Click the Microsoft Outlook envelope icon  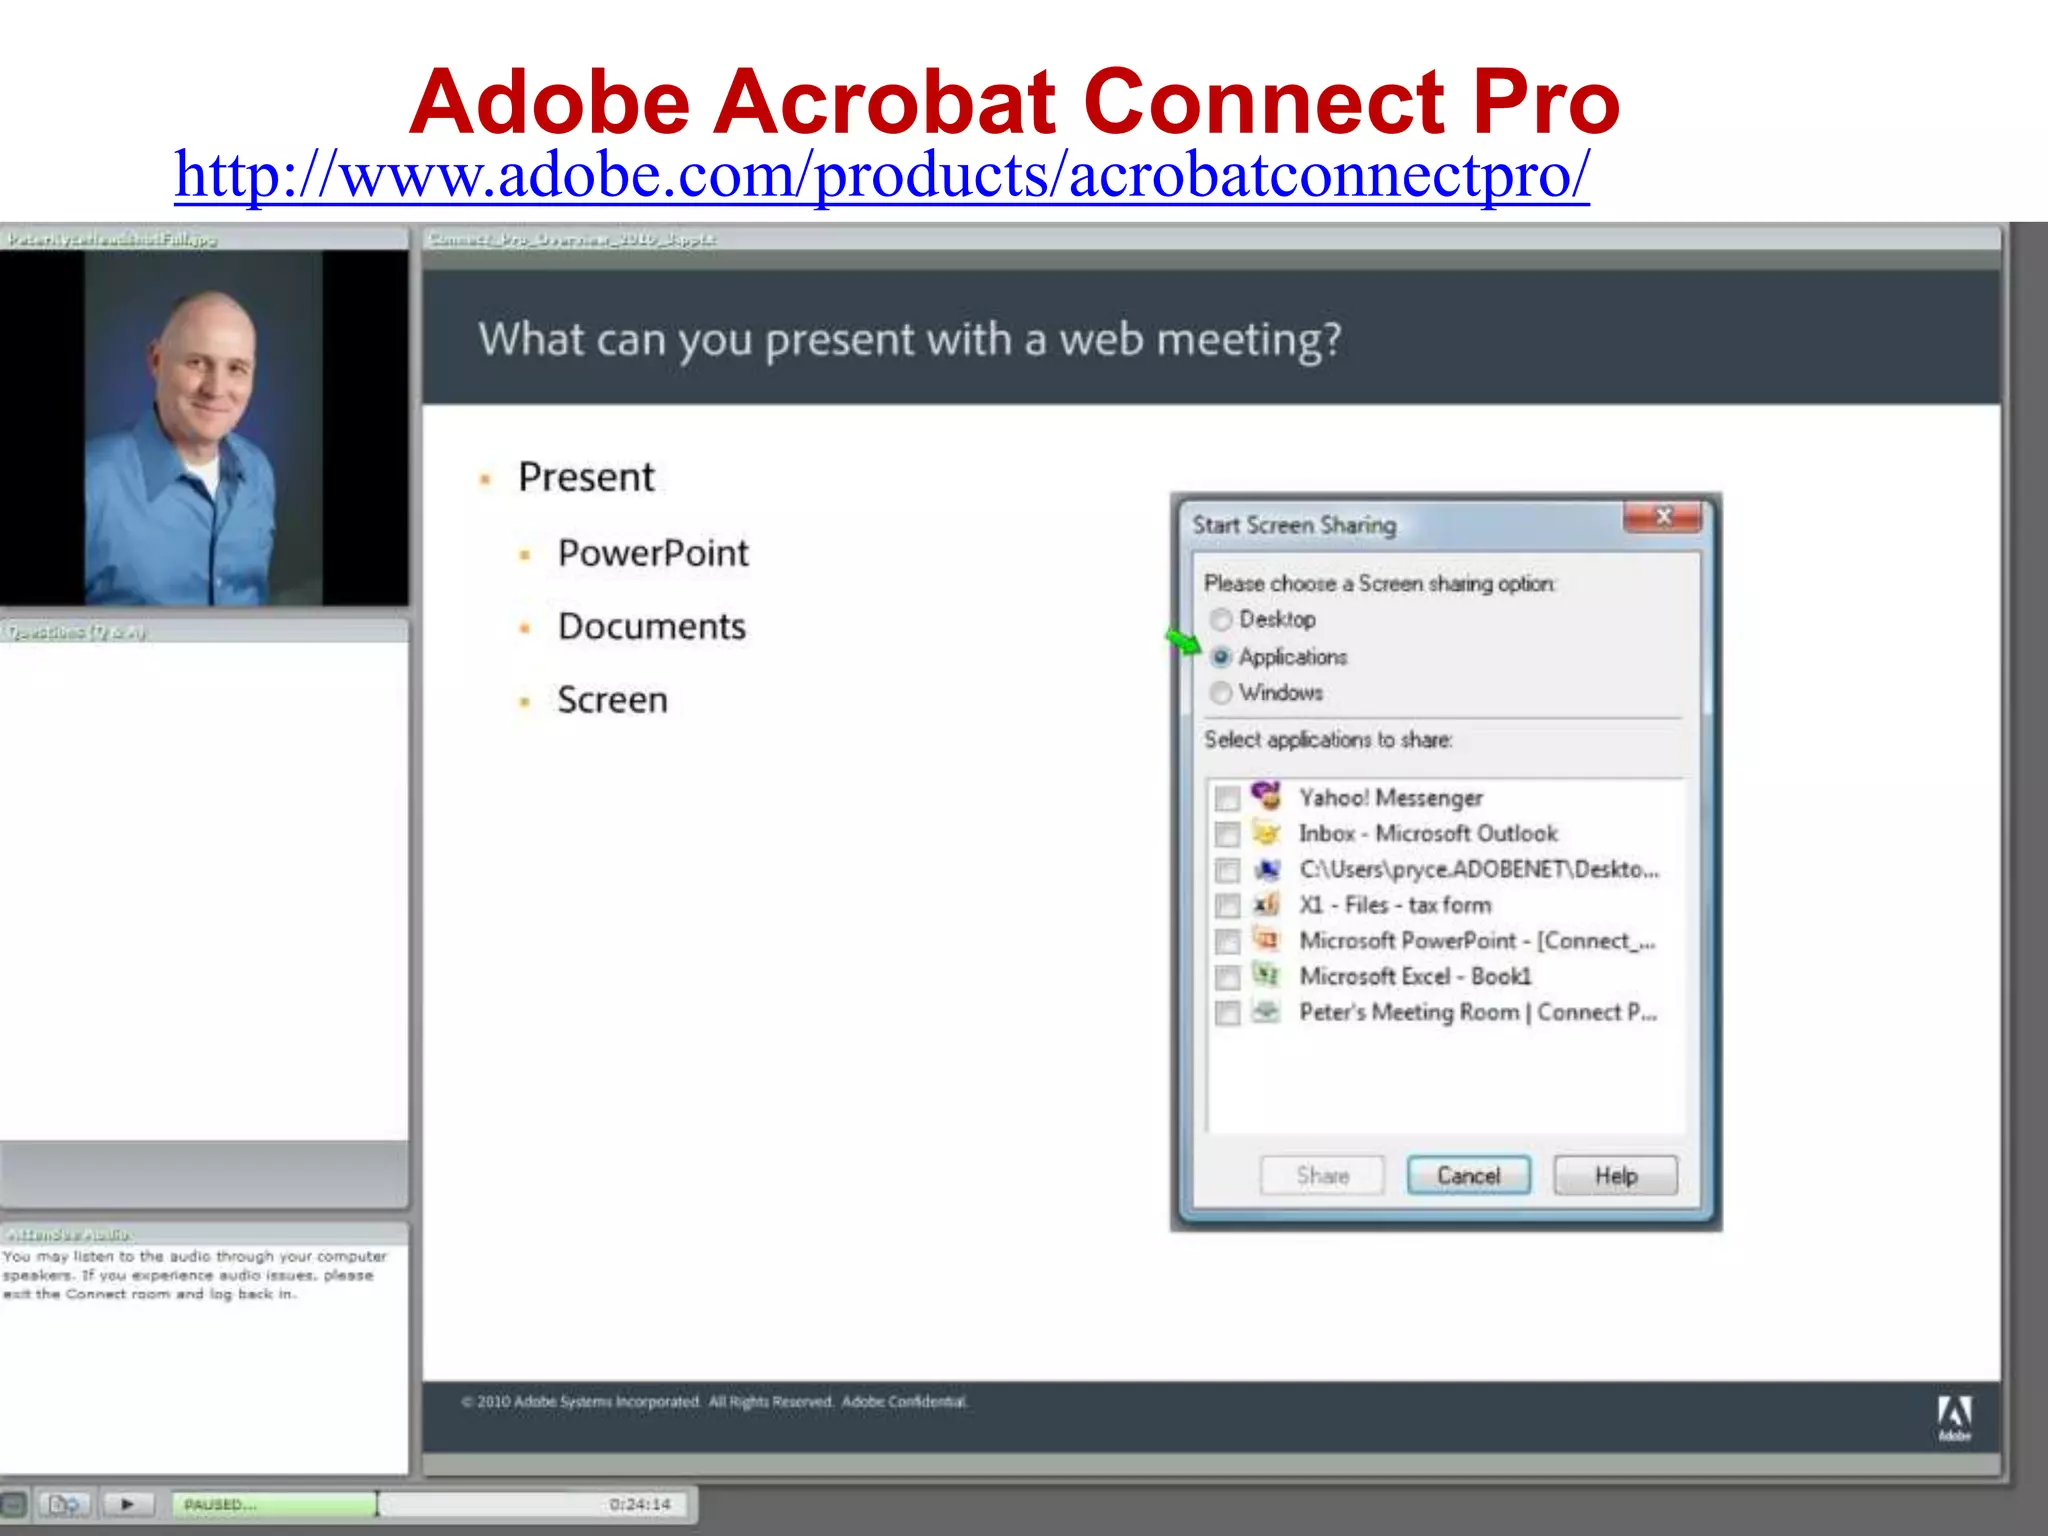pos(1267,833)
